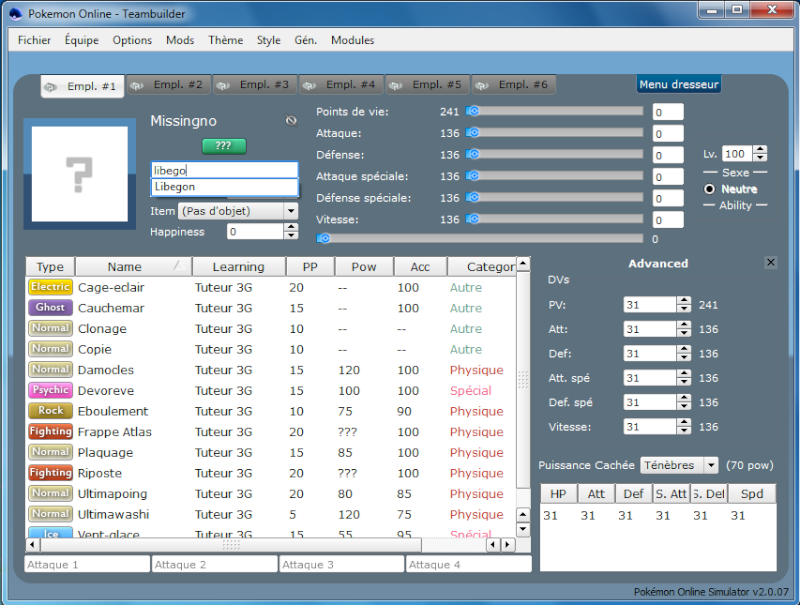
Task: Close the Advanced panel with X
Action: click(770, 263)
